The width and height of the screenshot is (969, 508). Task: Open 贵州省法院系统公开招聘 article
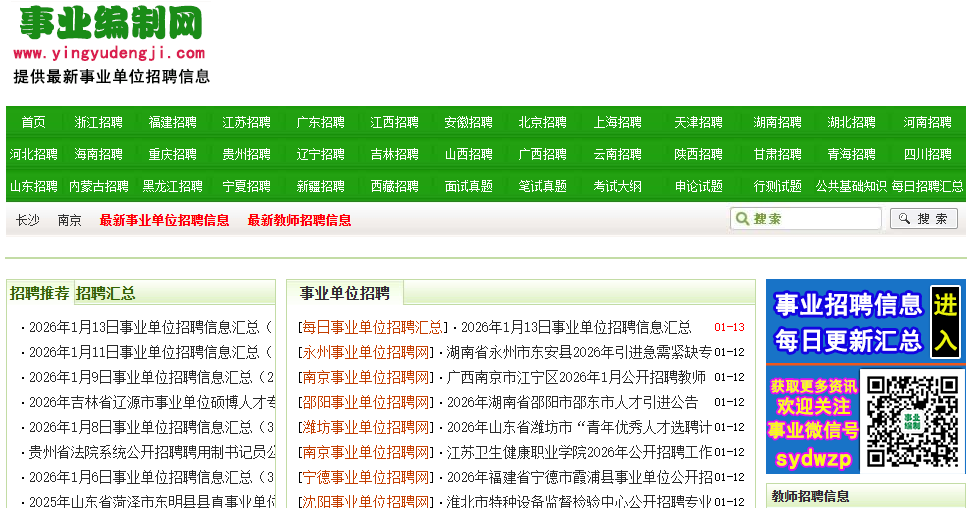(x=151, y=452)
